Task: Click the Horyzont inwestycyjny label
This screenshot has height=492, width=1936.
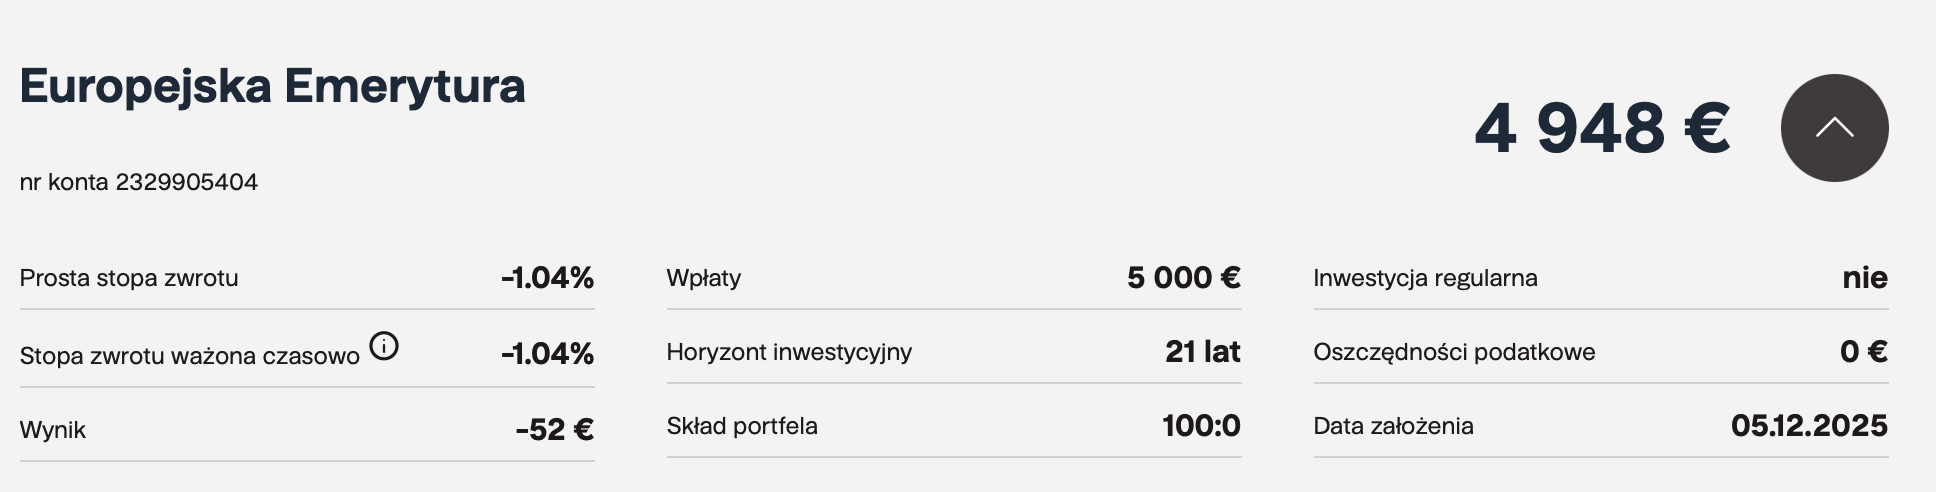Action: pos(789,352)
